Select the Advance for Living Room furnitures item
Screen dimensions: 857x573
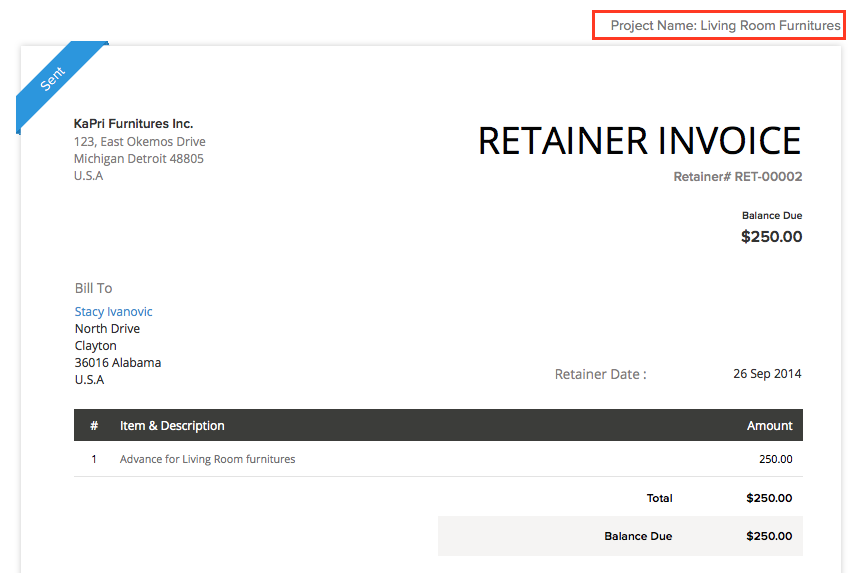207,459
